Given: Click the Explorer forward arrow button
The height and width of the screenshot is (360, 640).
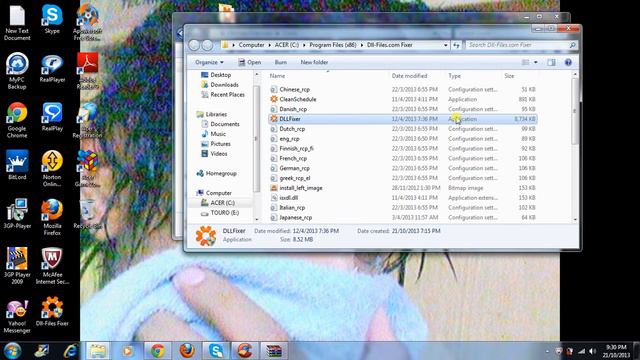Looking at the screenshot, I should click(207, 45).
